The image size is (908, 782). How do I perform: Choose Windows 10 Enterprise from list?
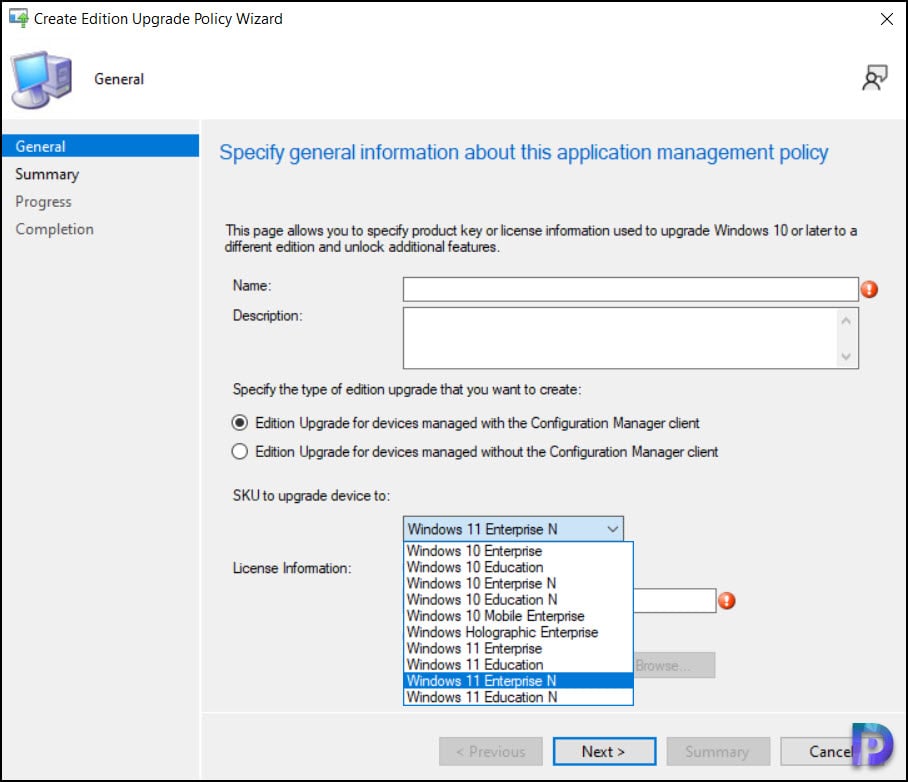point(518,551)
